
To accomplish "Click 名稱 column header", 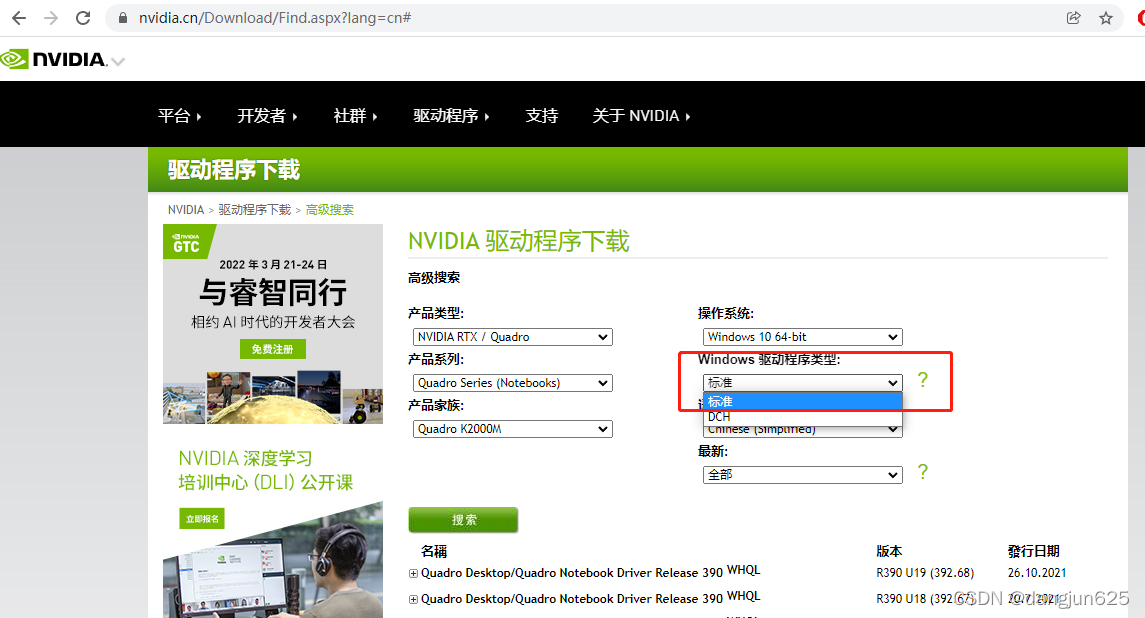I will click(434, 552).
